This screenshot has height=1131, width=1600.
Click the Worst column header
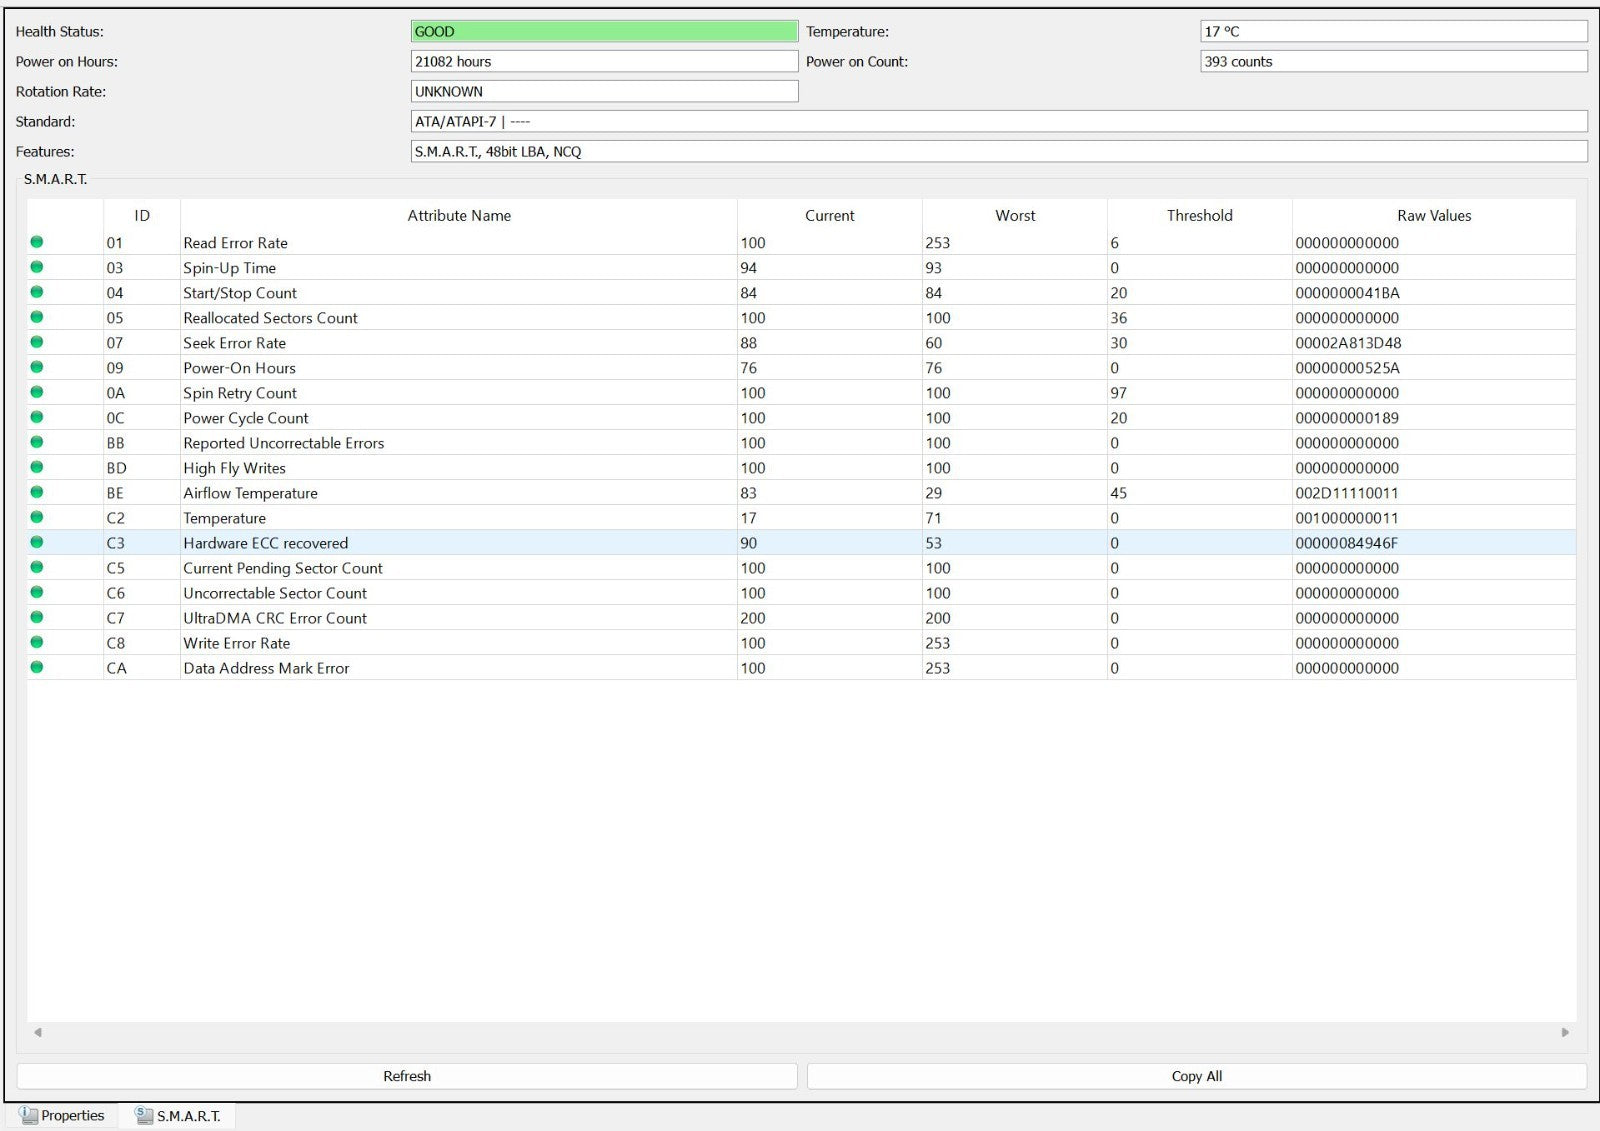[x=1015, y=215]
